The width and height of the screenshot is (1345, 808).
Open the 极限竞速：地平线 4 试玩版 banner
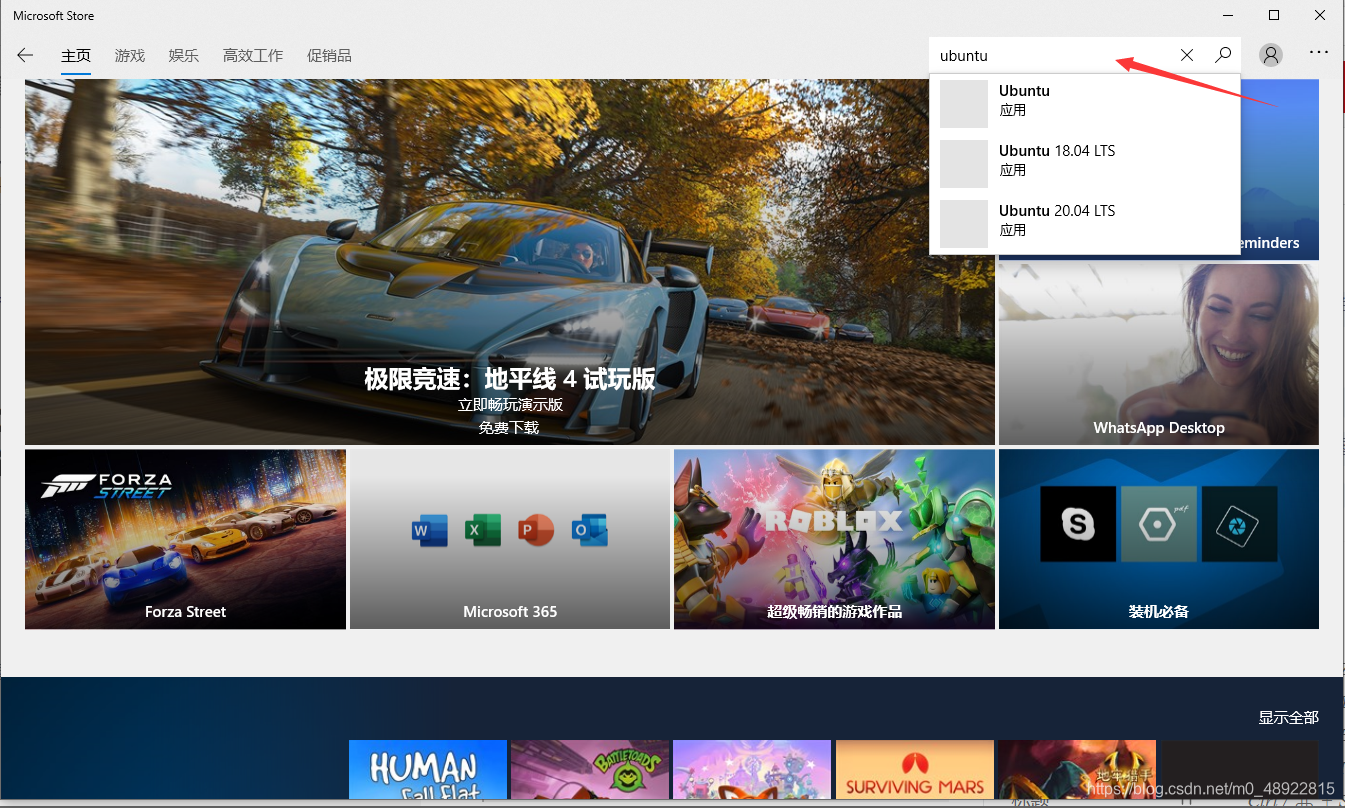[x=510, y=262]
